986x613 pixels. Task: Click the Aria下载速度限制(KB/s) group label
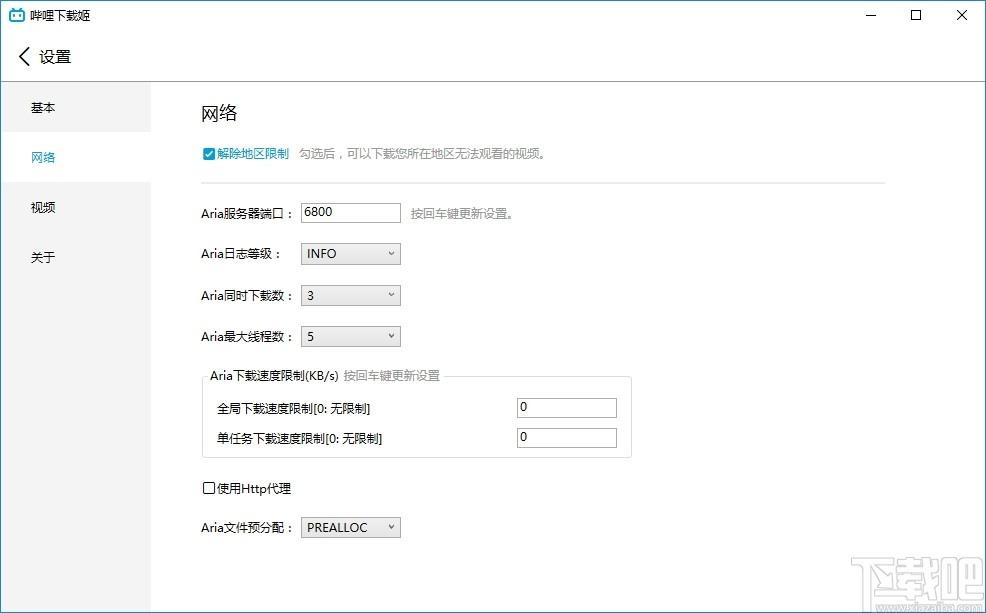pyautogui.click(x=274, y=376)
